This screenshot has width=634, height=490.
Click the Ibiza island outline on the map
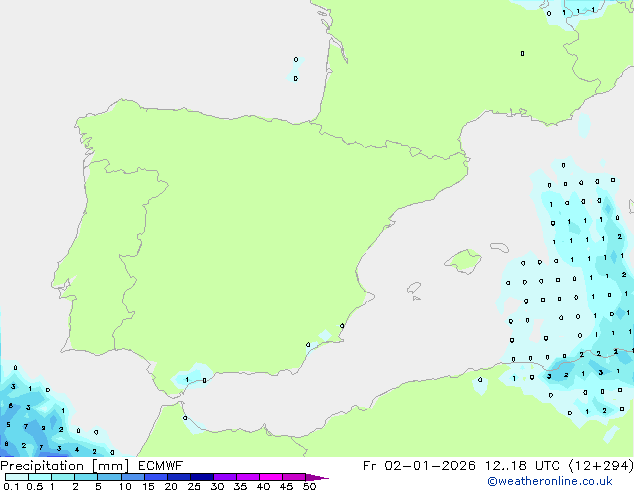point(414,288)
